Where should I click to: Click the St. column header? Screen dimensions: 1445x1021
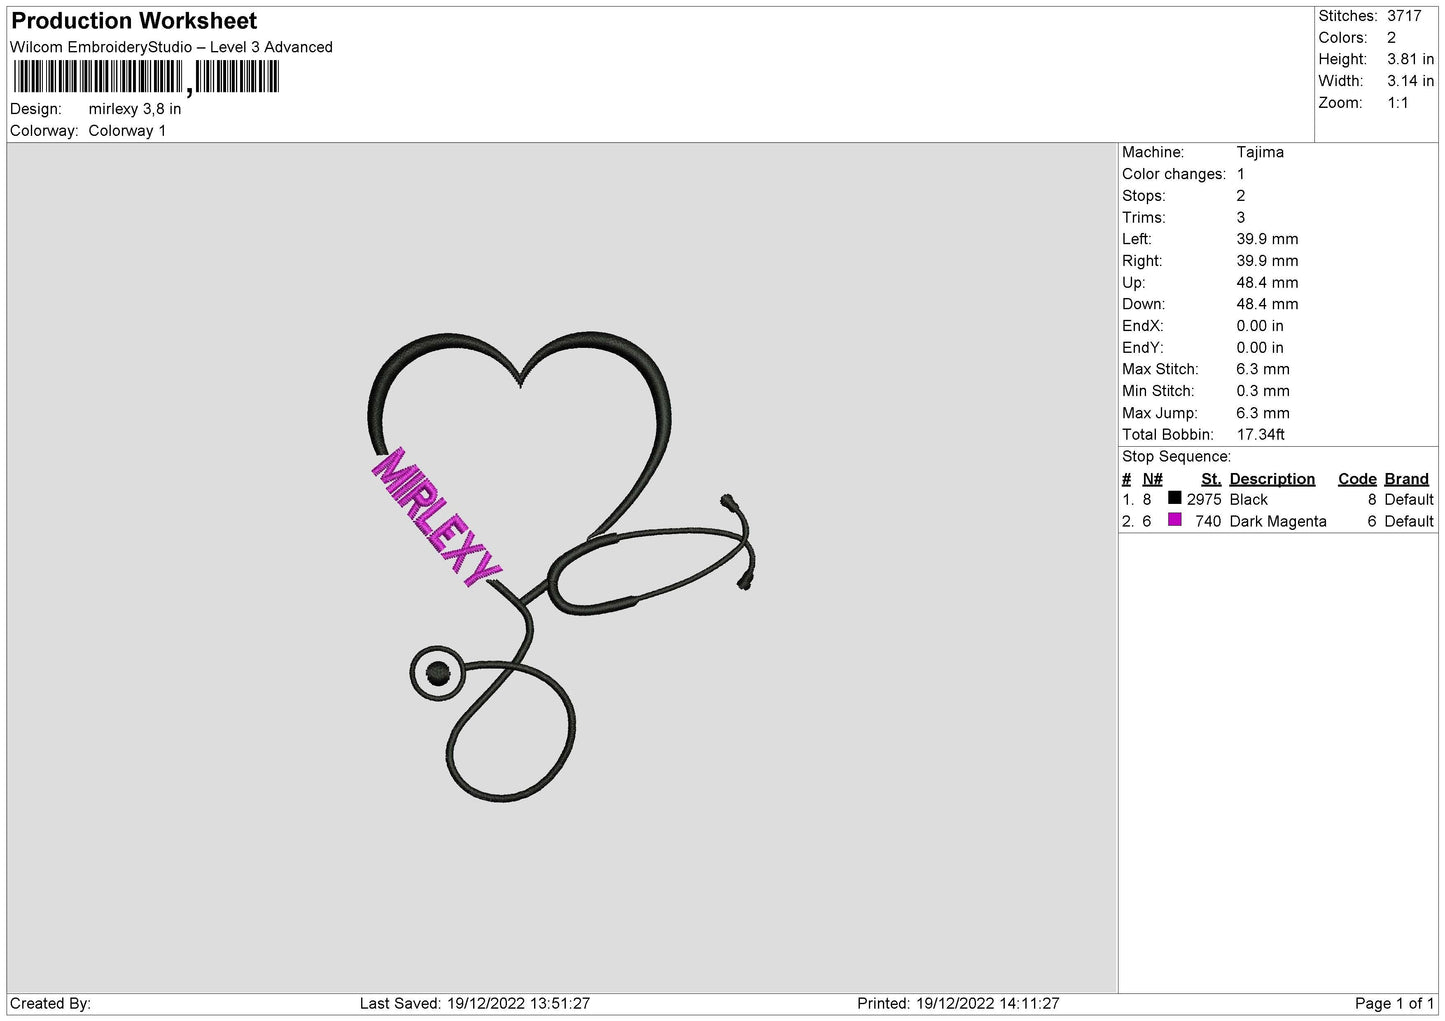click(1211, 479)
